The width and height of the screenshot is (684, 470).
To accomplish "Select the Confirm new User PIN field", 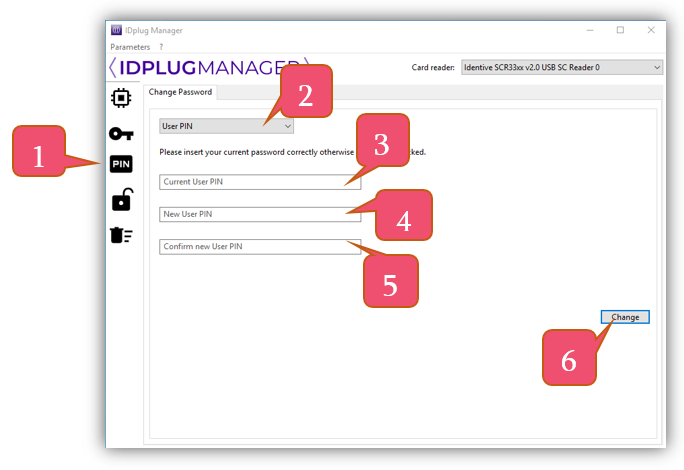I will coord(259,247).
